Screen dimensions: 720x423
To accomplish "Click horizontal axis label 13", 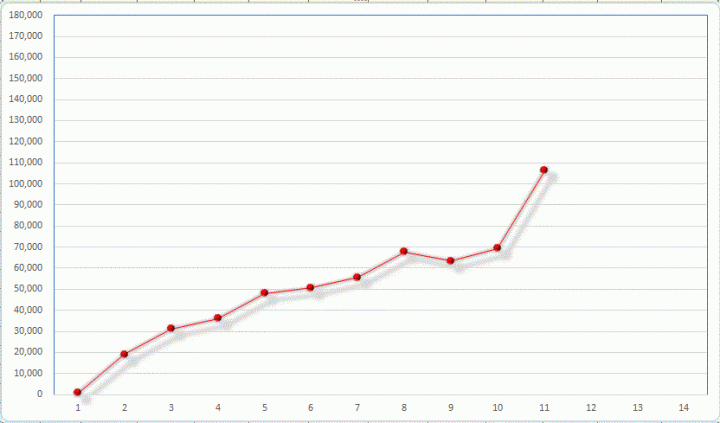I will click(638, 407).
